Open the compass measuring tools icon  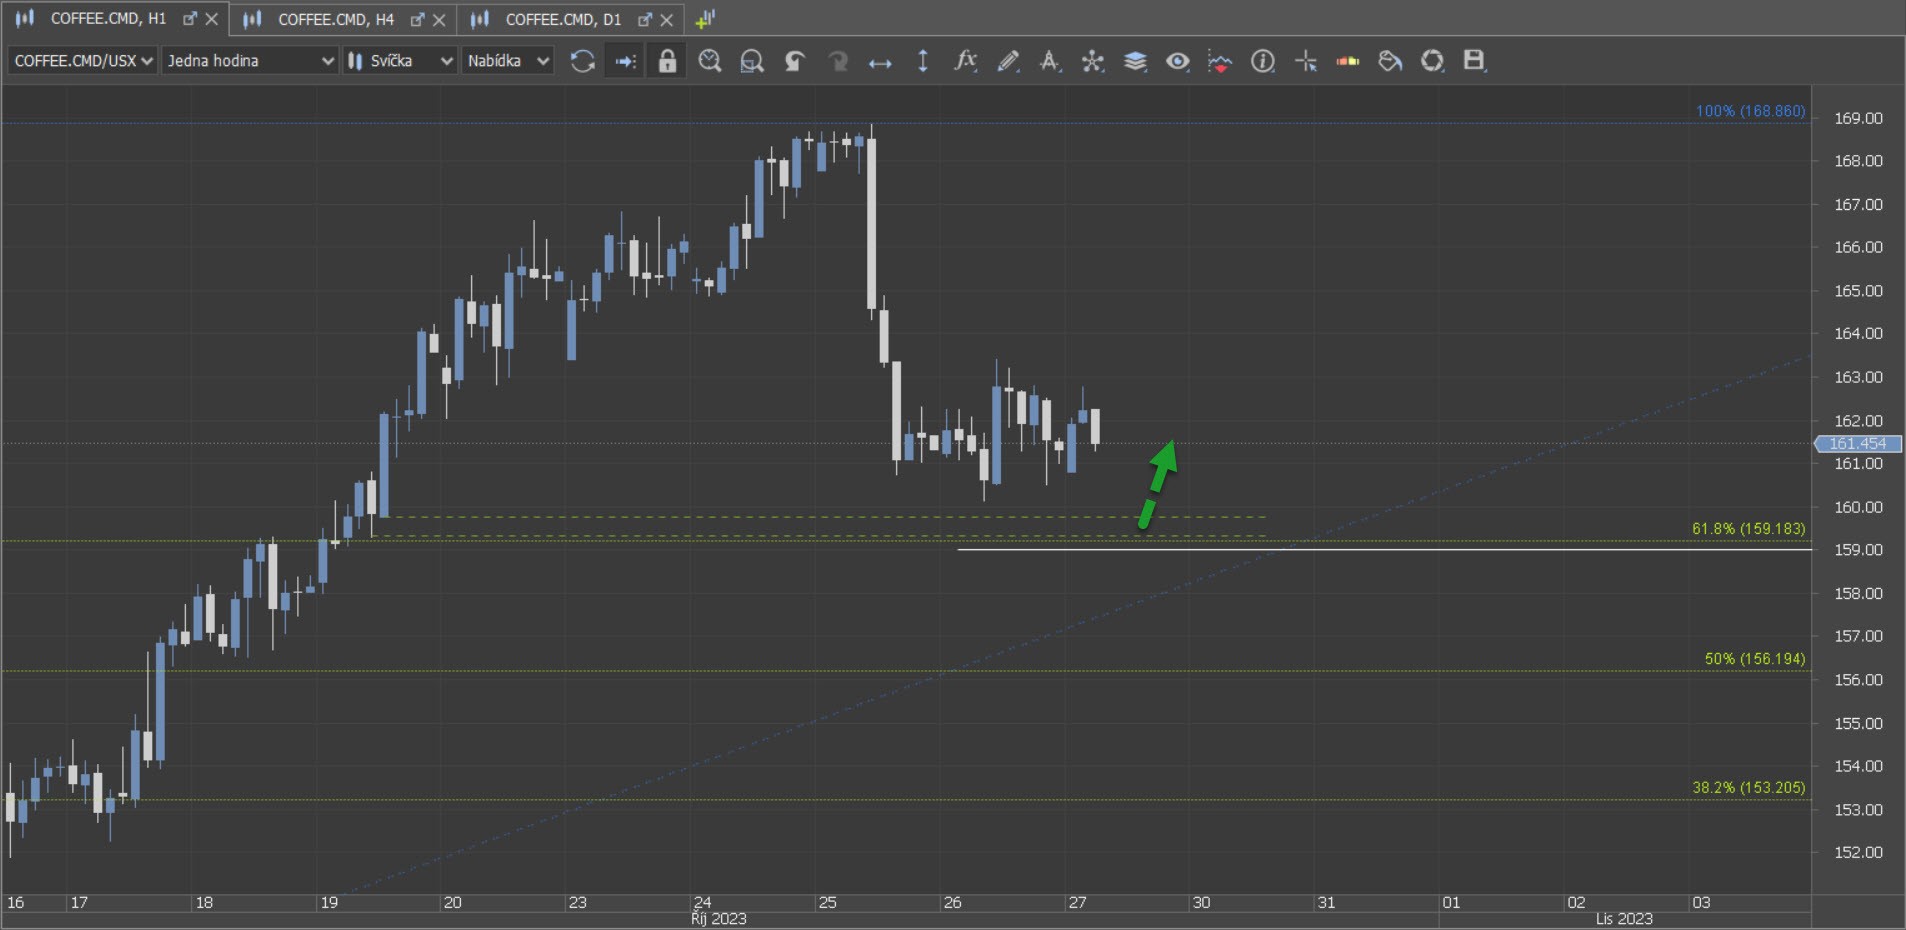point(1050,61)
